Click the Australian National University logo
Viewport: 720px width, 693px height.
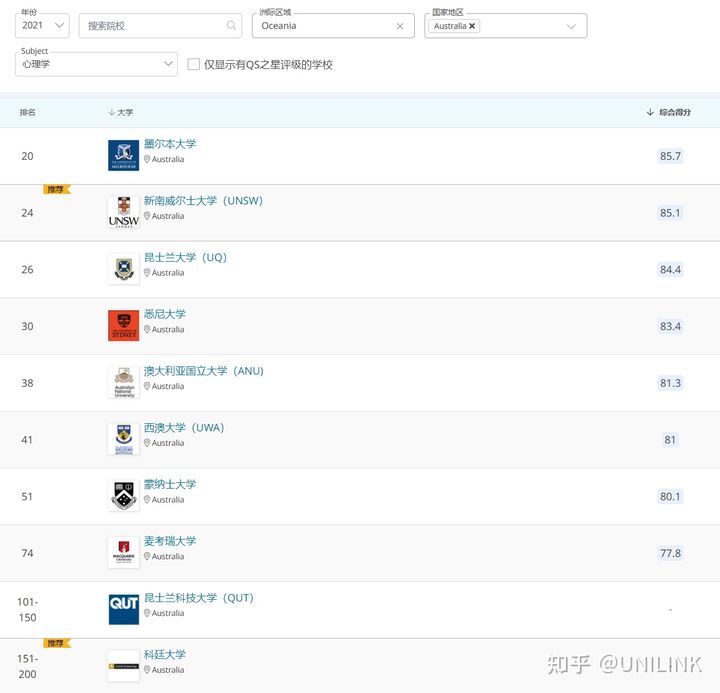tap(124, 382)
